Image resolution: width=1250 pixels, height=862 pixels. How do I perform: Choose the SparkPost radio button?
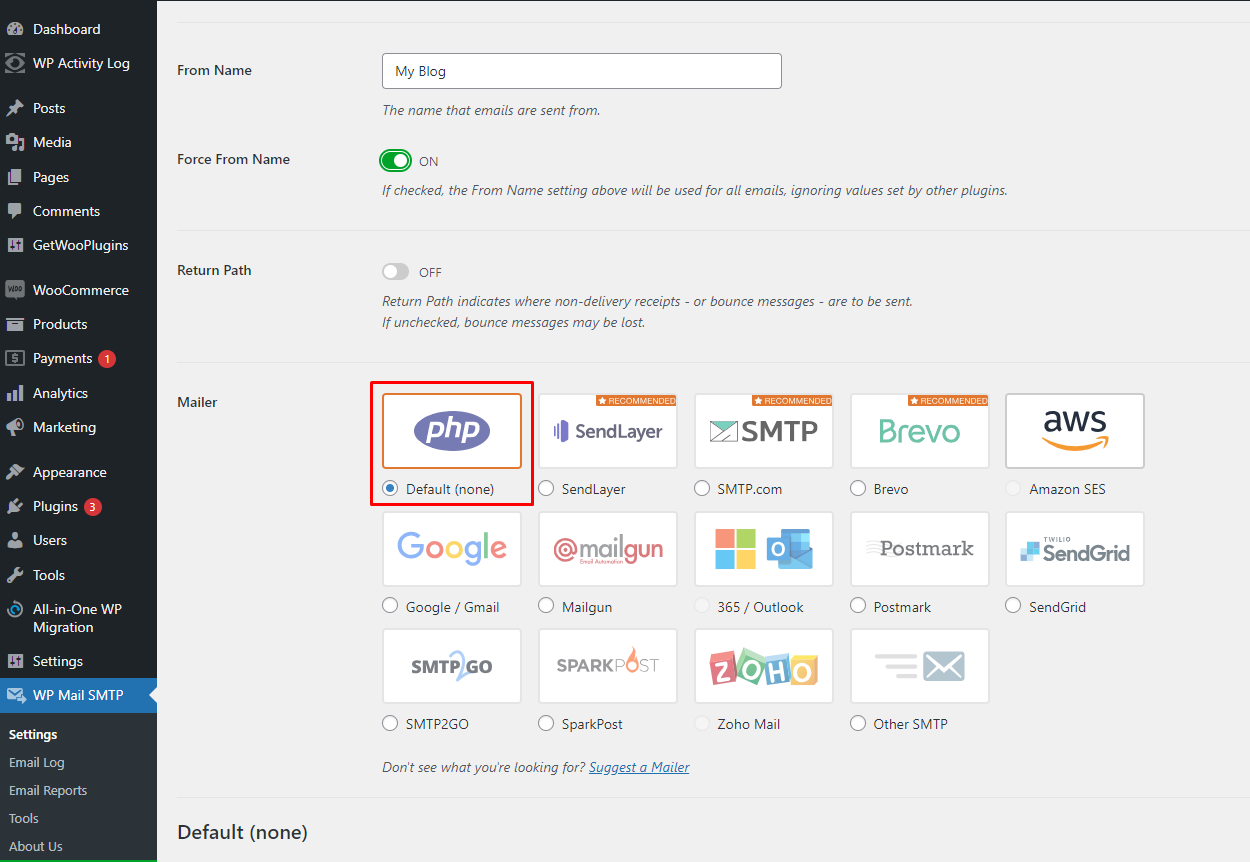(x=546, y=723)
